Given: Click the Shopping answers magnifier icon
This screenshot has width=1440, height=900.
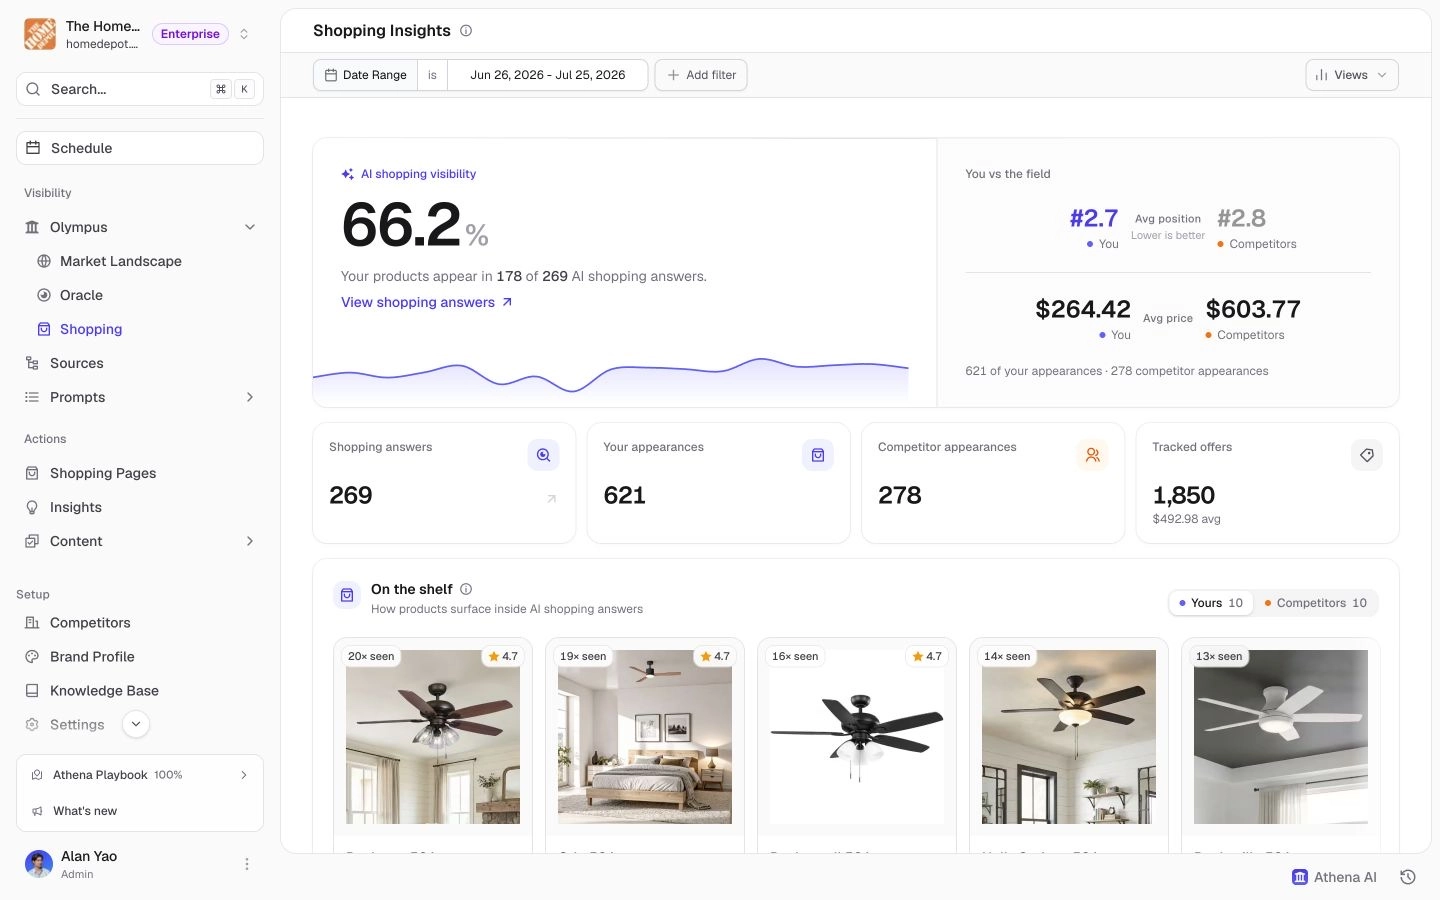Looking at the screenshot, I should (543, 455).
